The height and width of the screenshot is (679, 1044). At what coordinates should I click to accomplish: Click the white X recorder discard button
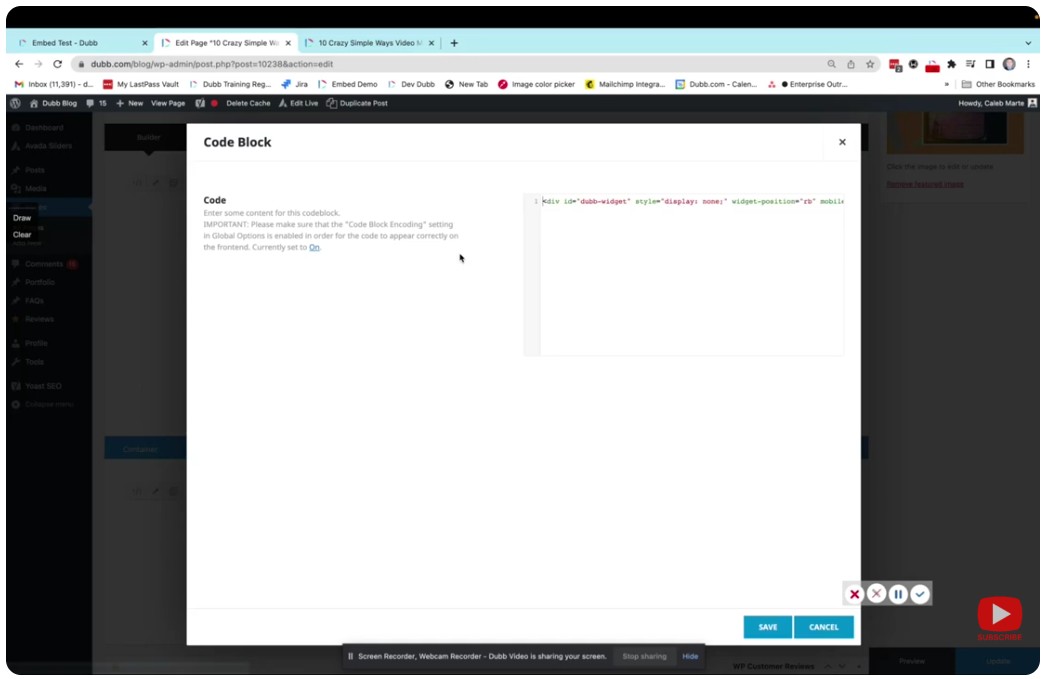tap(876, 593)
